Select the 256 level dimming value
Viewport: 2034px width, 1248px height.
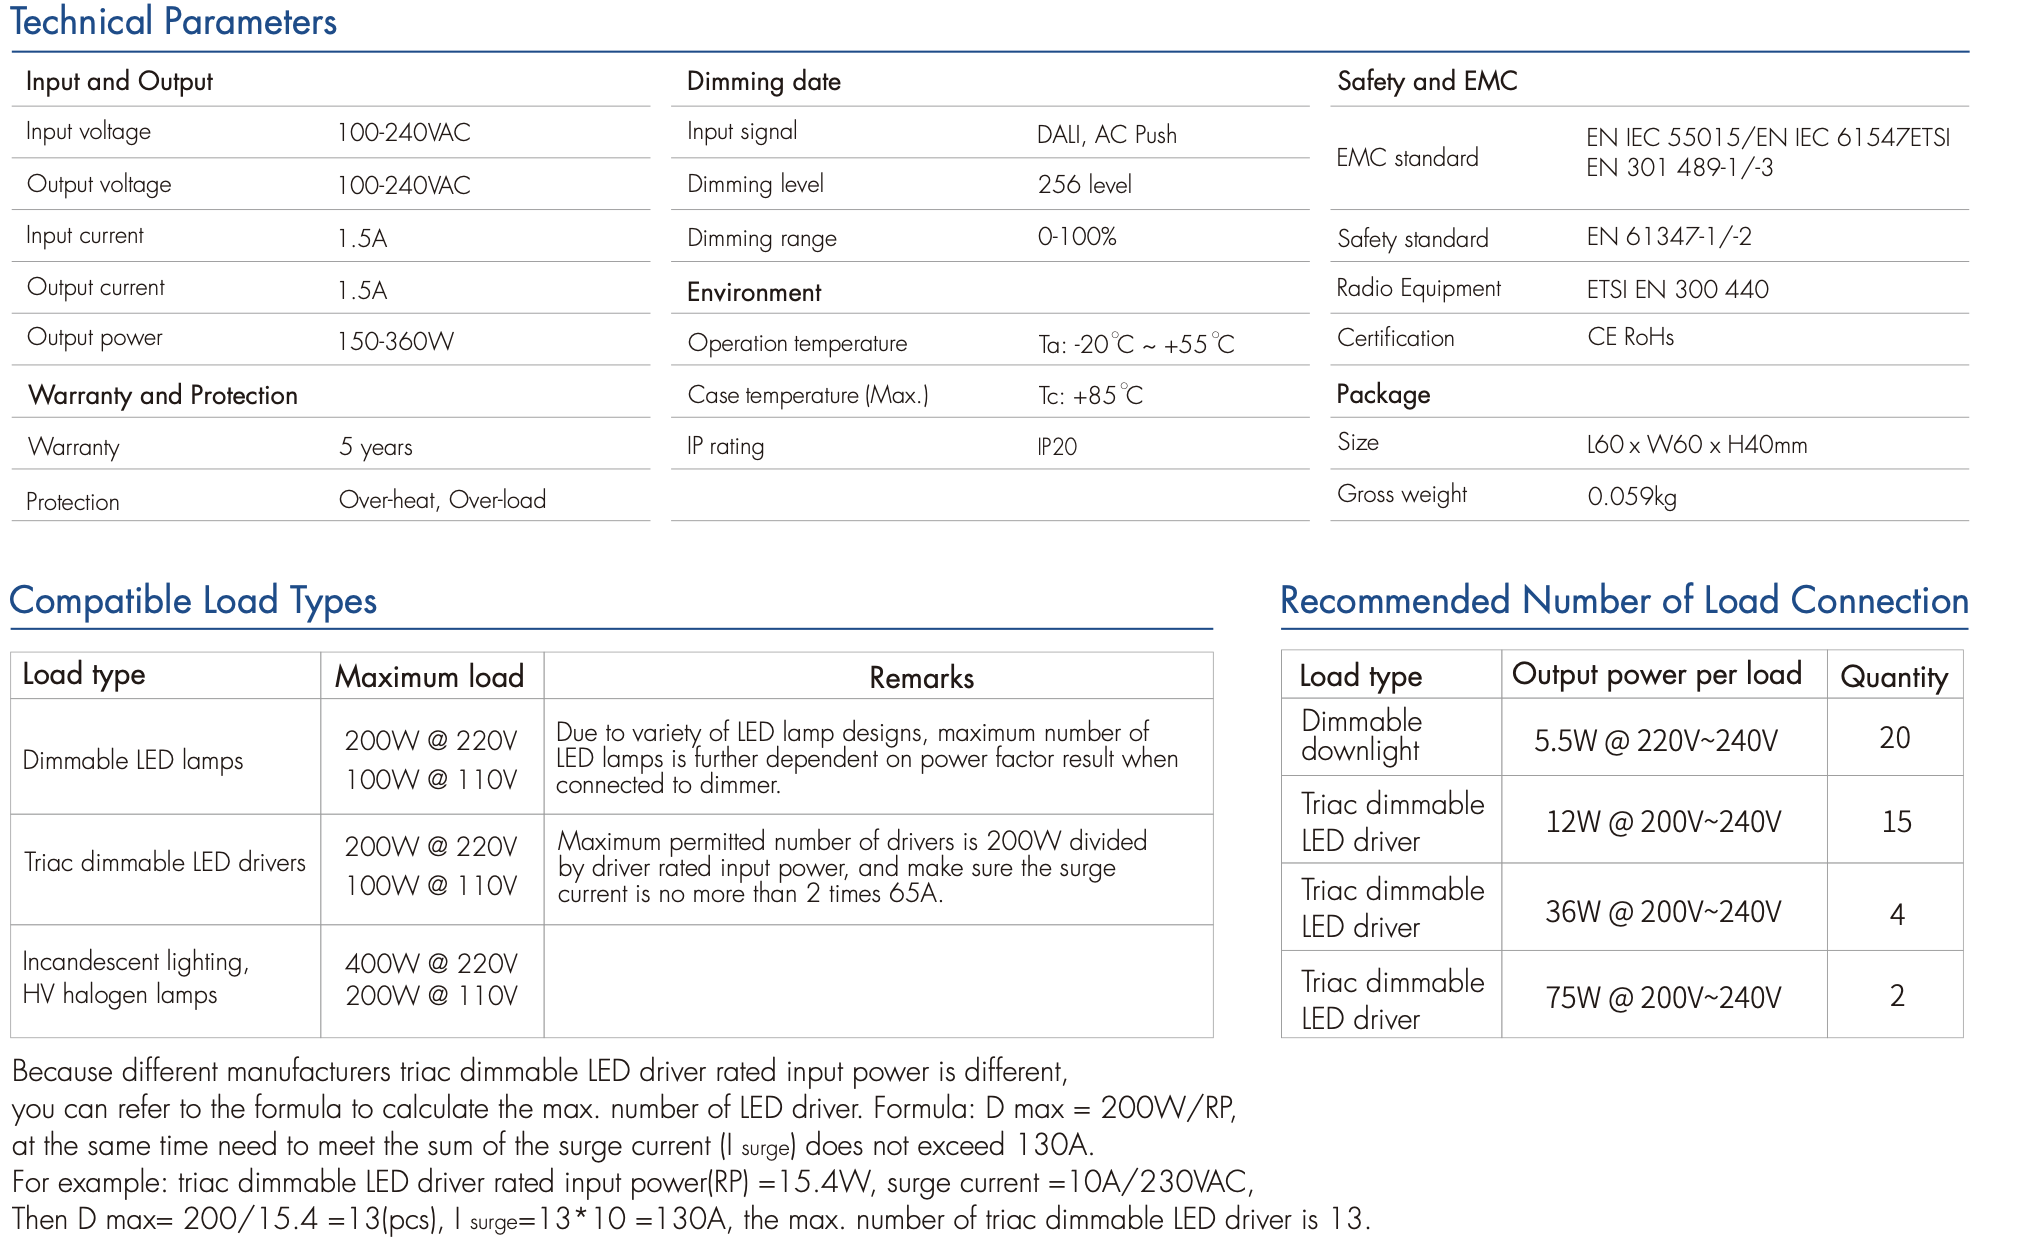click(1084, 185)
